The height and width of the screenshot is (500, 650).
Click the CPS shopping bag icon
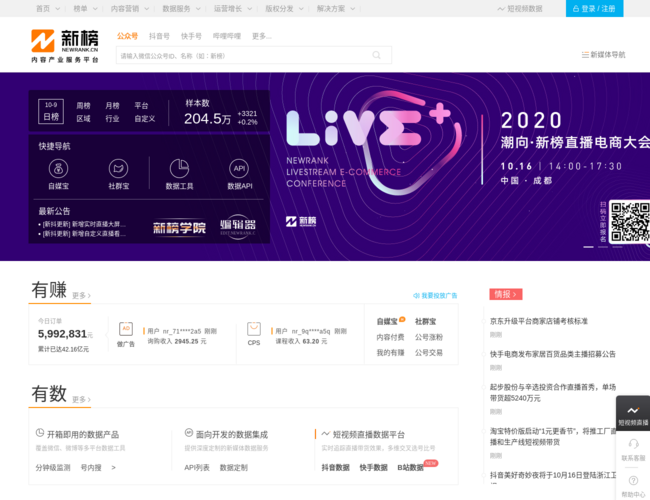point(254,328)
